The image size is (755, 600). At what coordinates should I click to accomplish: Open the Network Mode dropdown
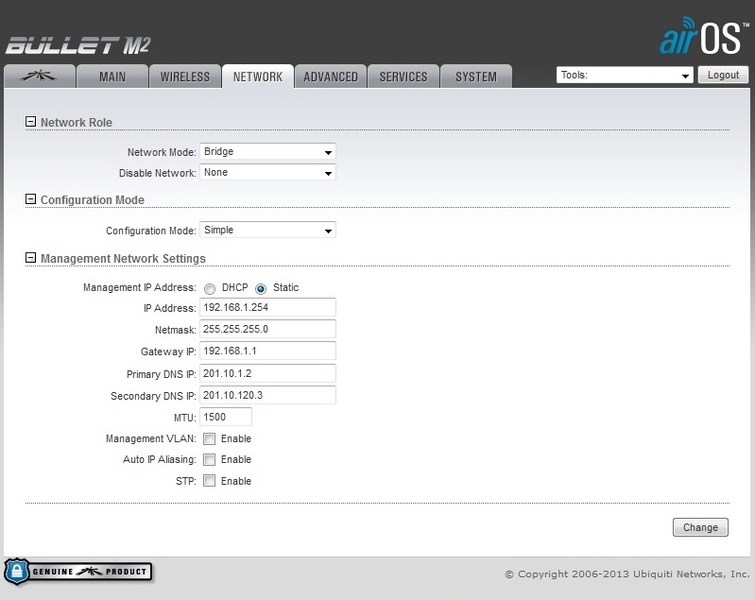point(268,152)
